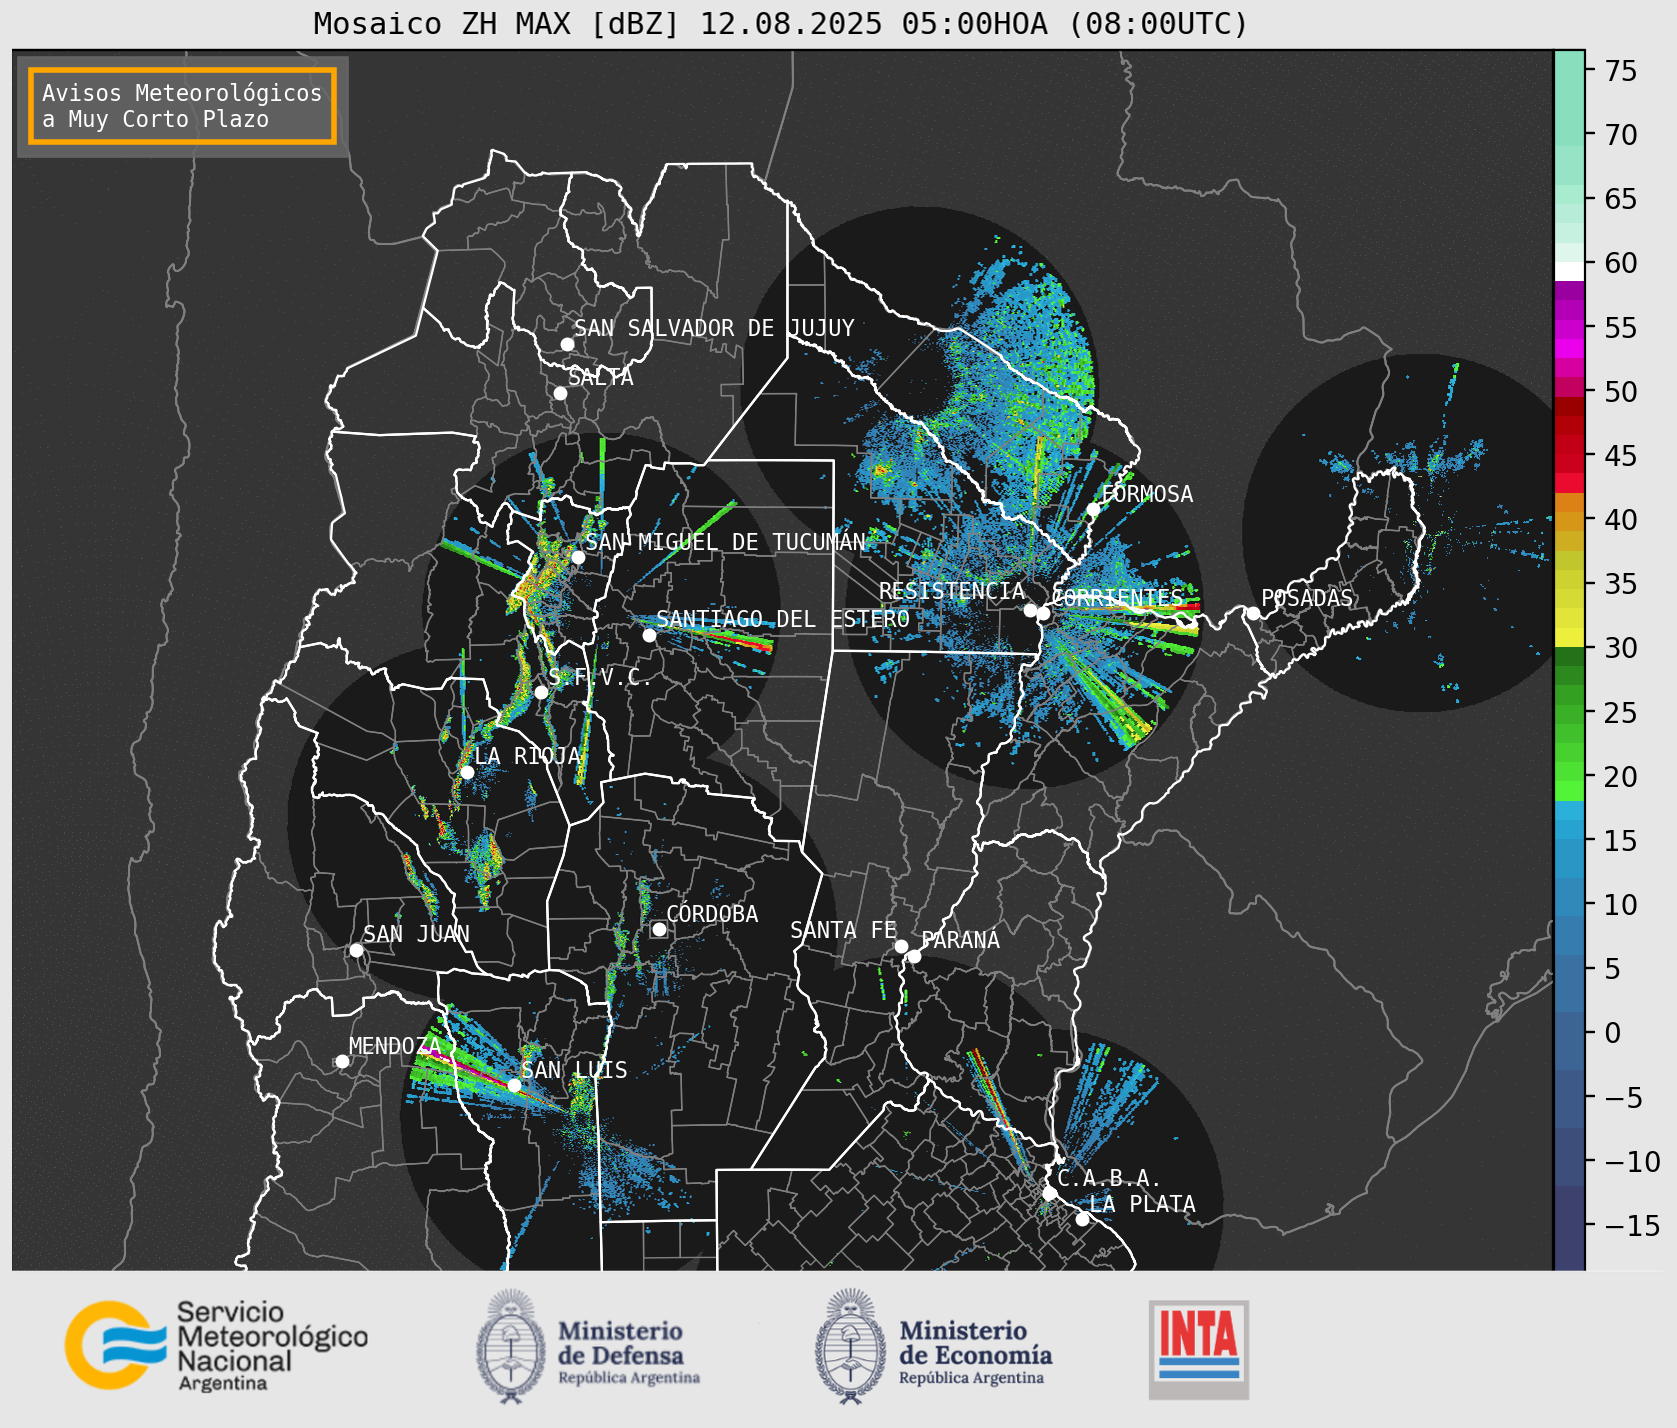Select the Córdoba city marker
Image resolution: width=1677 pixels, height=1428 pixels.
659,930
